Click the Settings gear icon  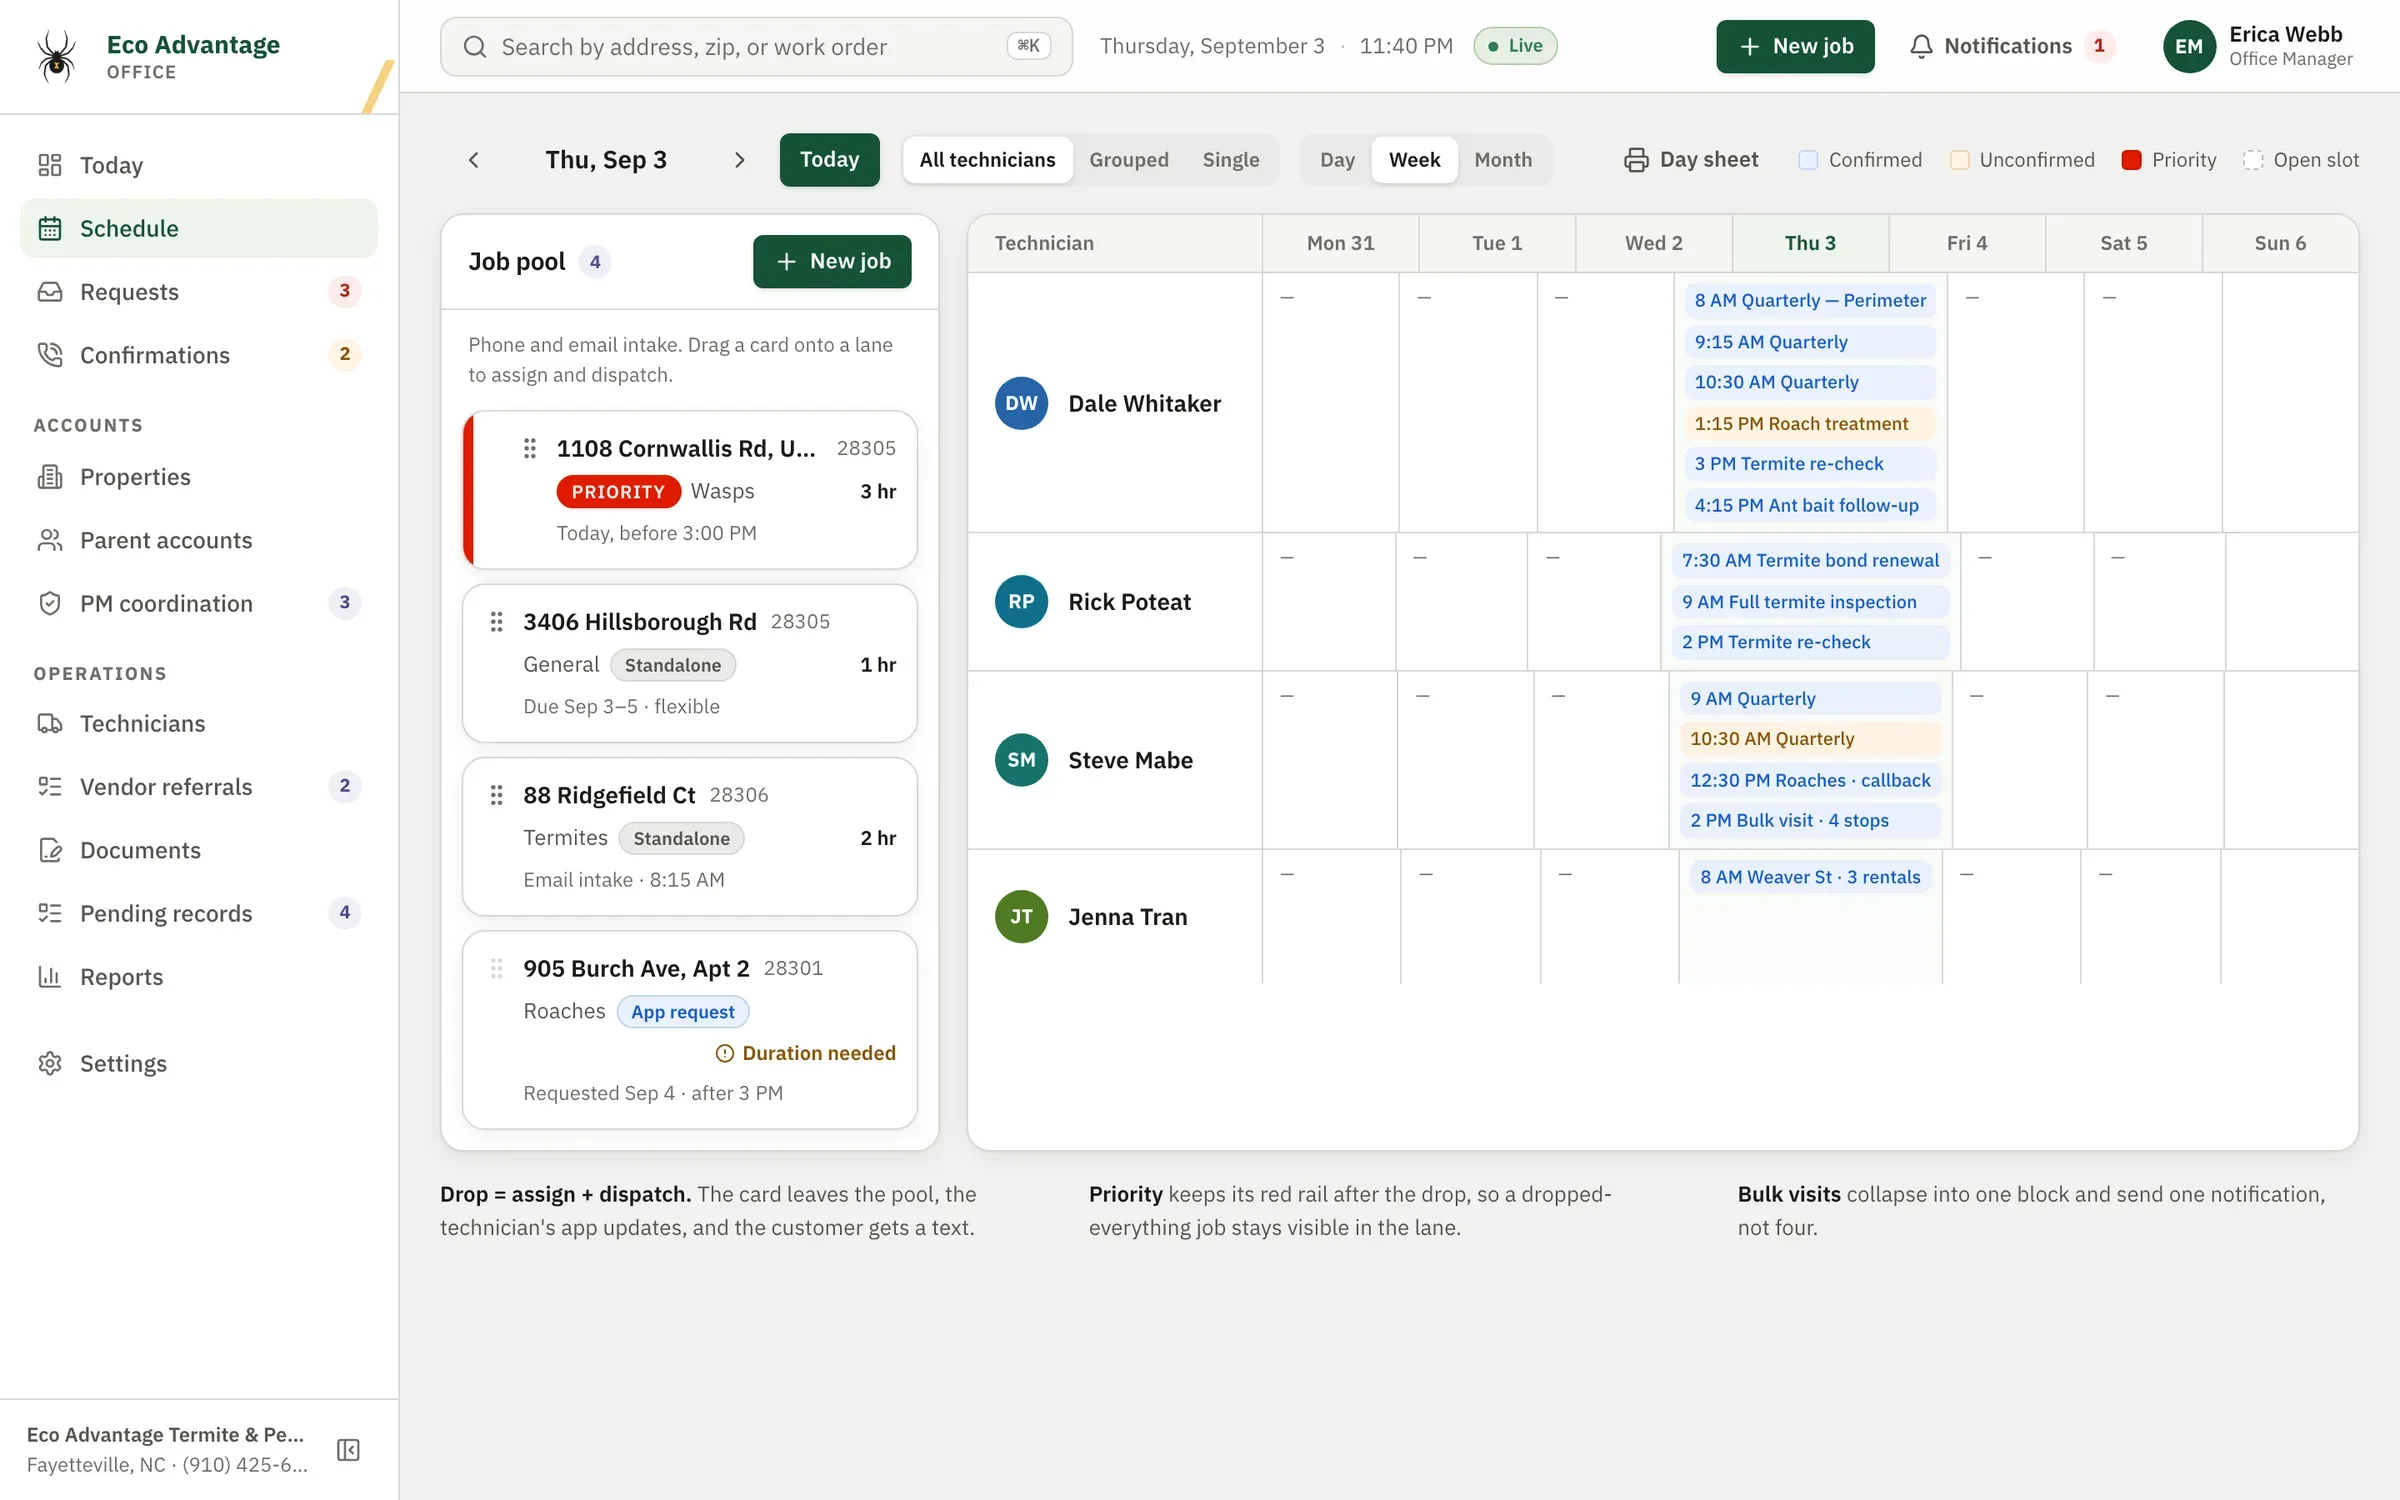[50, 1063]
